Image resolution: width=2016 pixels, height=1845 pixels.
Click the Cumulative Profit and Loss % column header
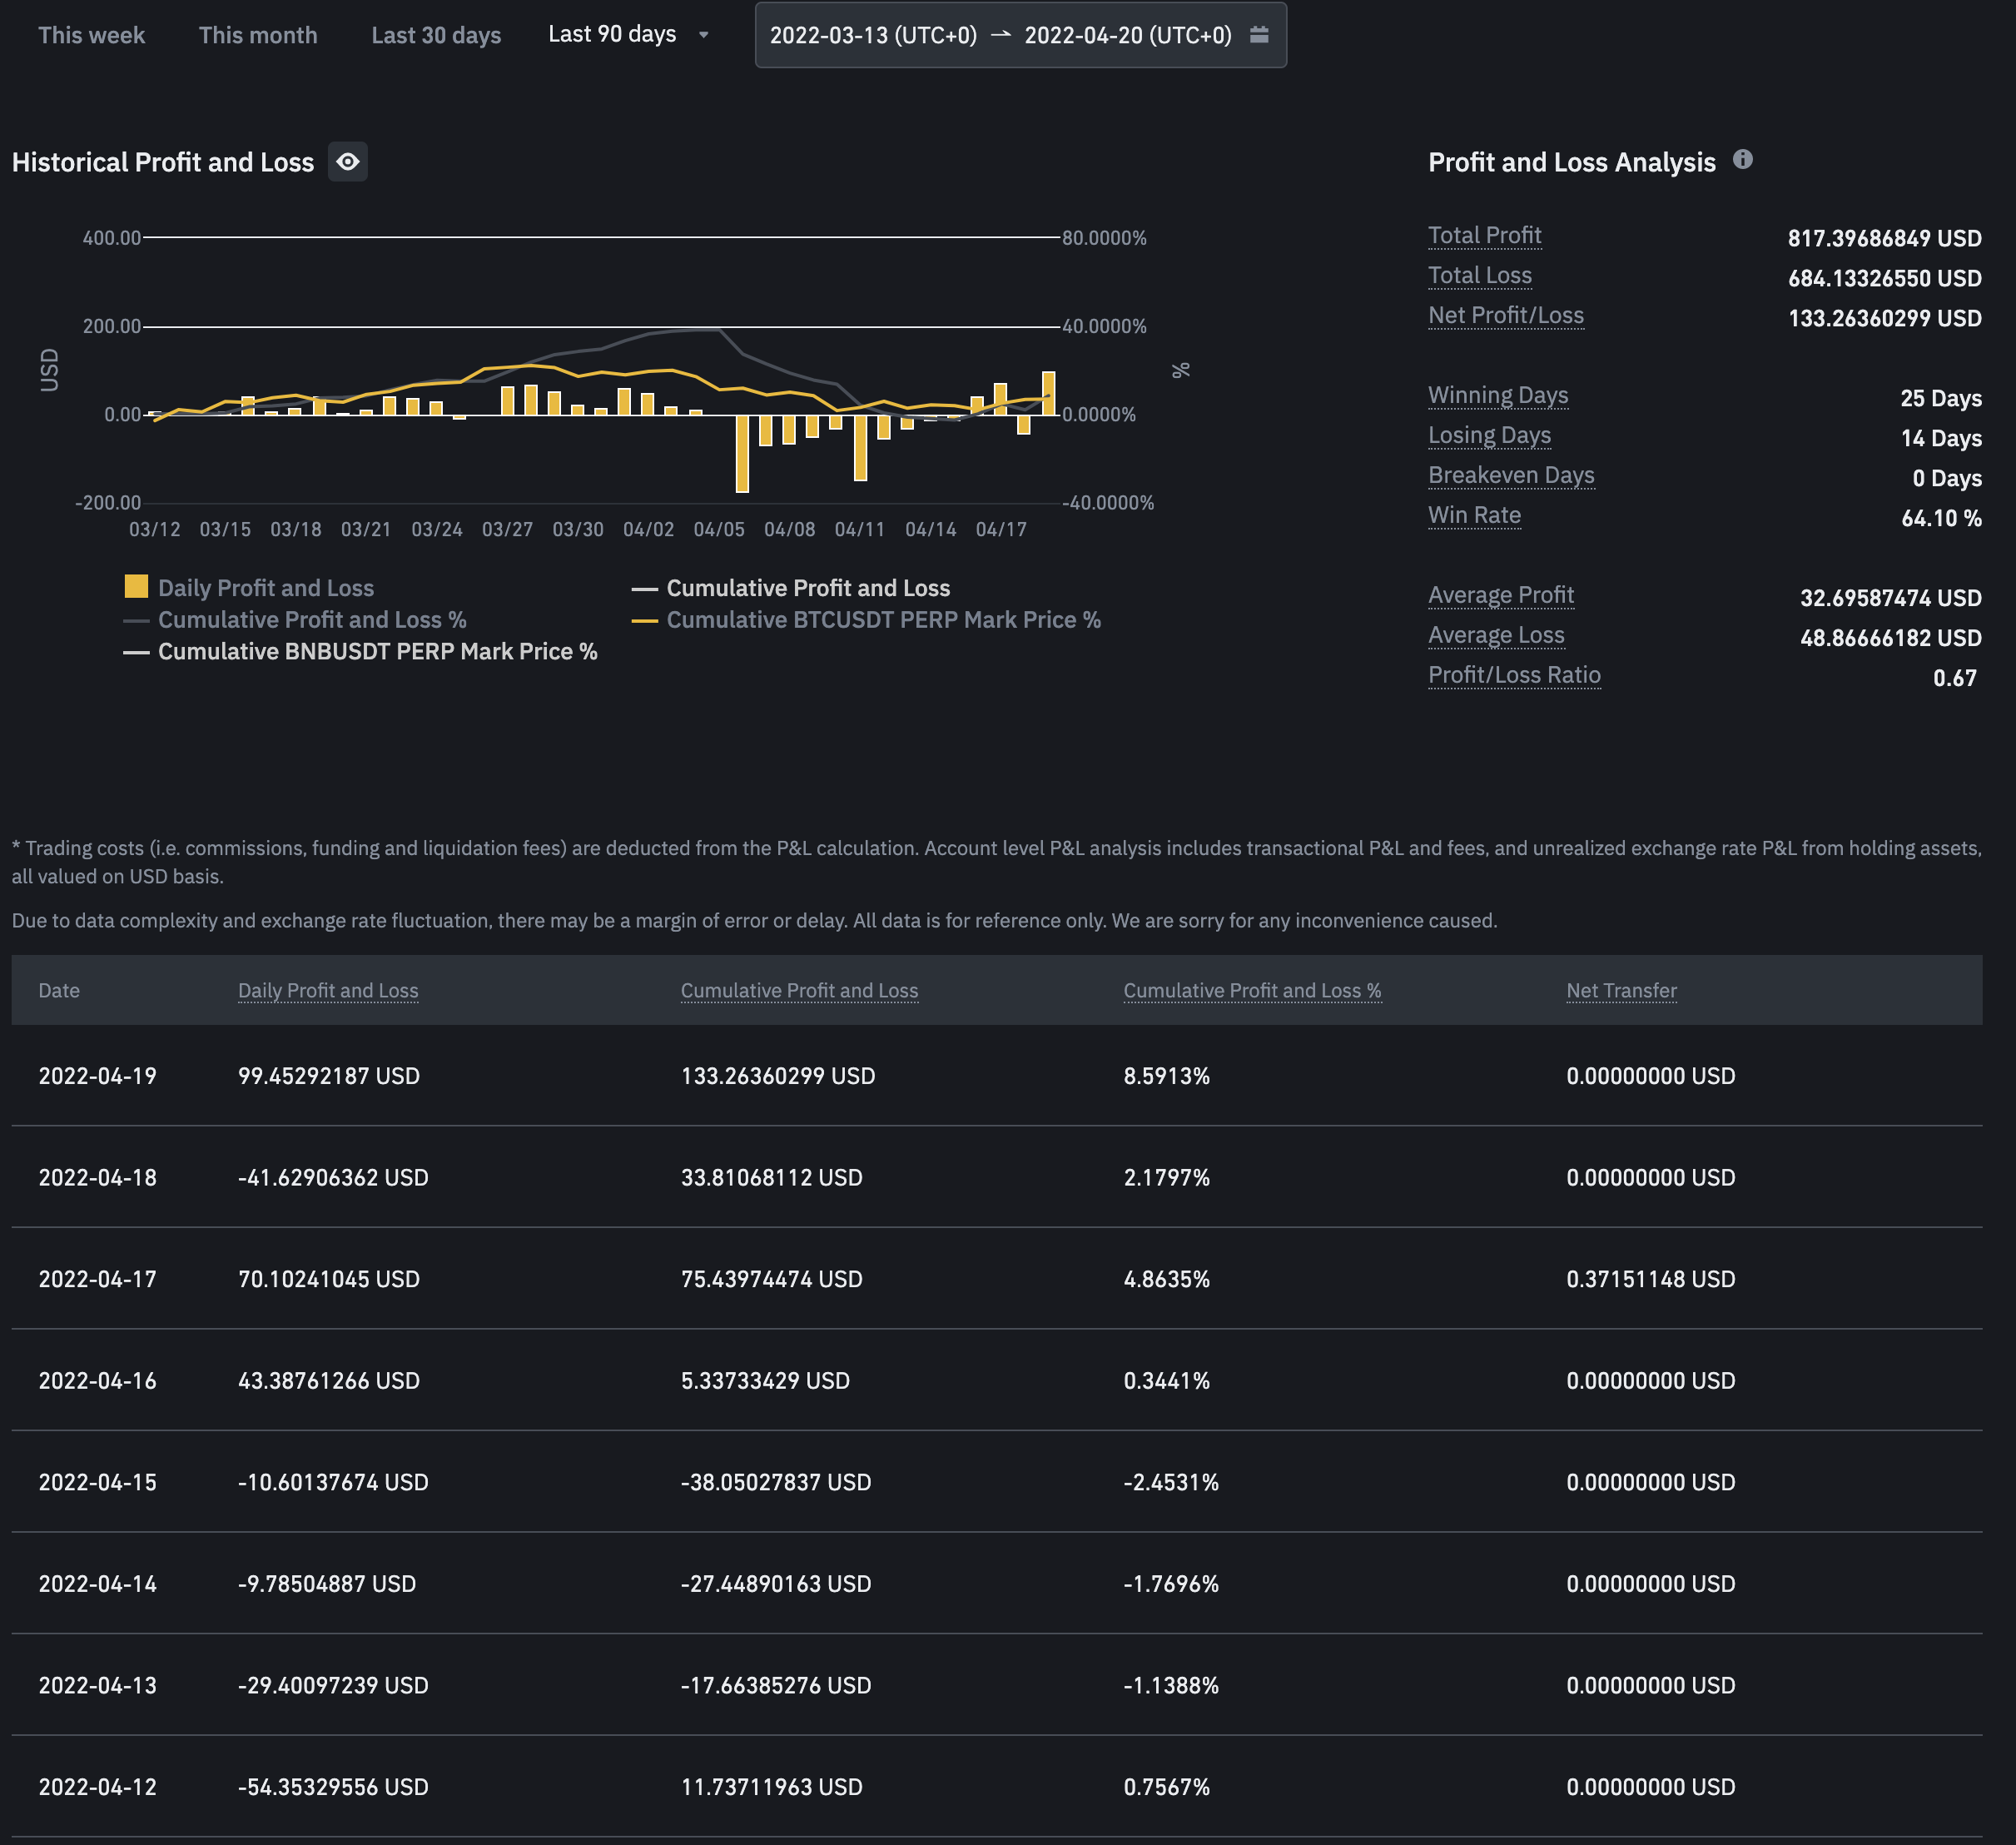tap(1251, 990)
